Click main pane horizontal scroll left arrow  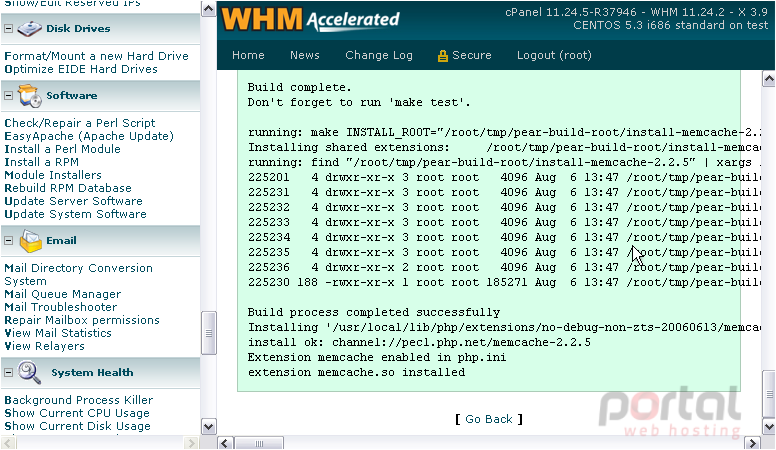[x=226, y=443]
